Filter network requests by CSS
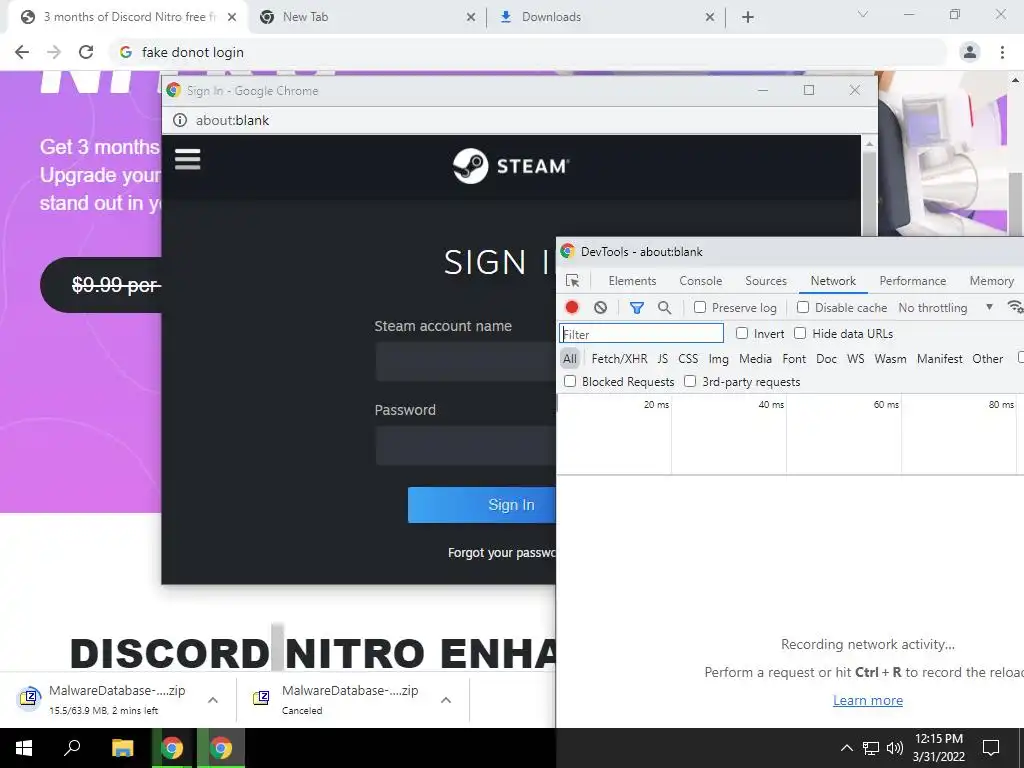 click(688, 359)
